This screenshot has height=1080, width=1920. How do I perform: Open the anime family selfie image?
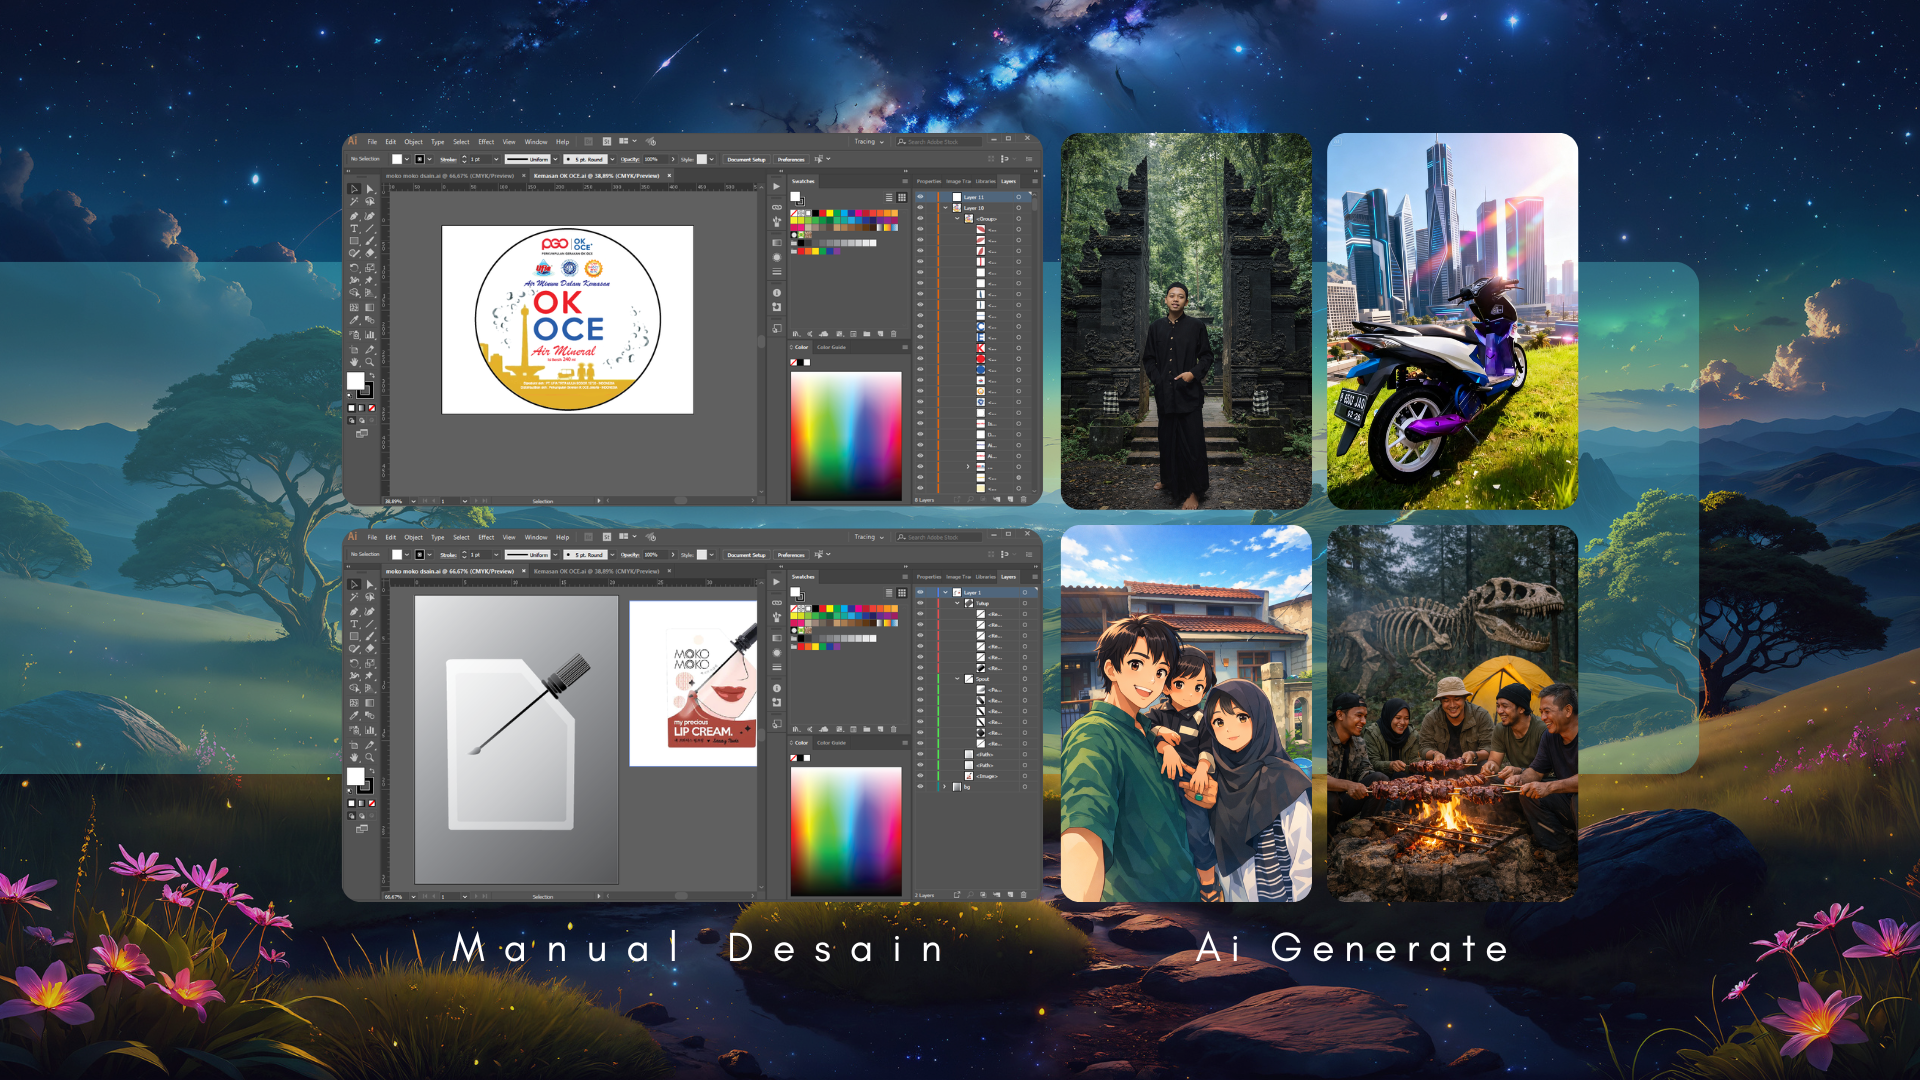[x=1186, y=713]
